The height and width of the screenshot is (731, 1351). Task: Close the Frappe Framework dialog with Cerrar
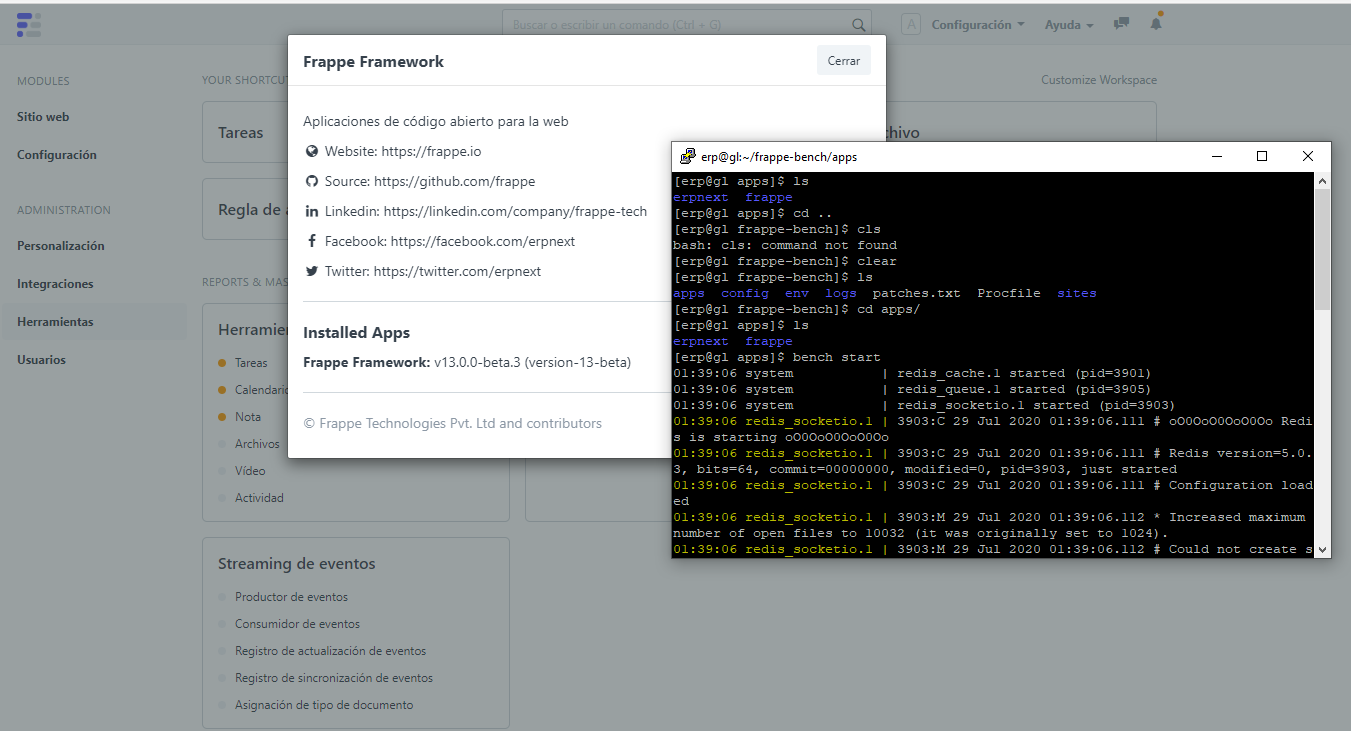[844, 60]
